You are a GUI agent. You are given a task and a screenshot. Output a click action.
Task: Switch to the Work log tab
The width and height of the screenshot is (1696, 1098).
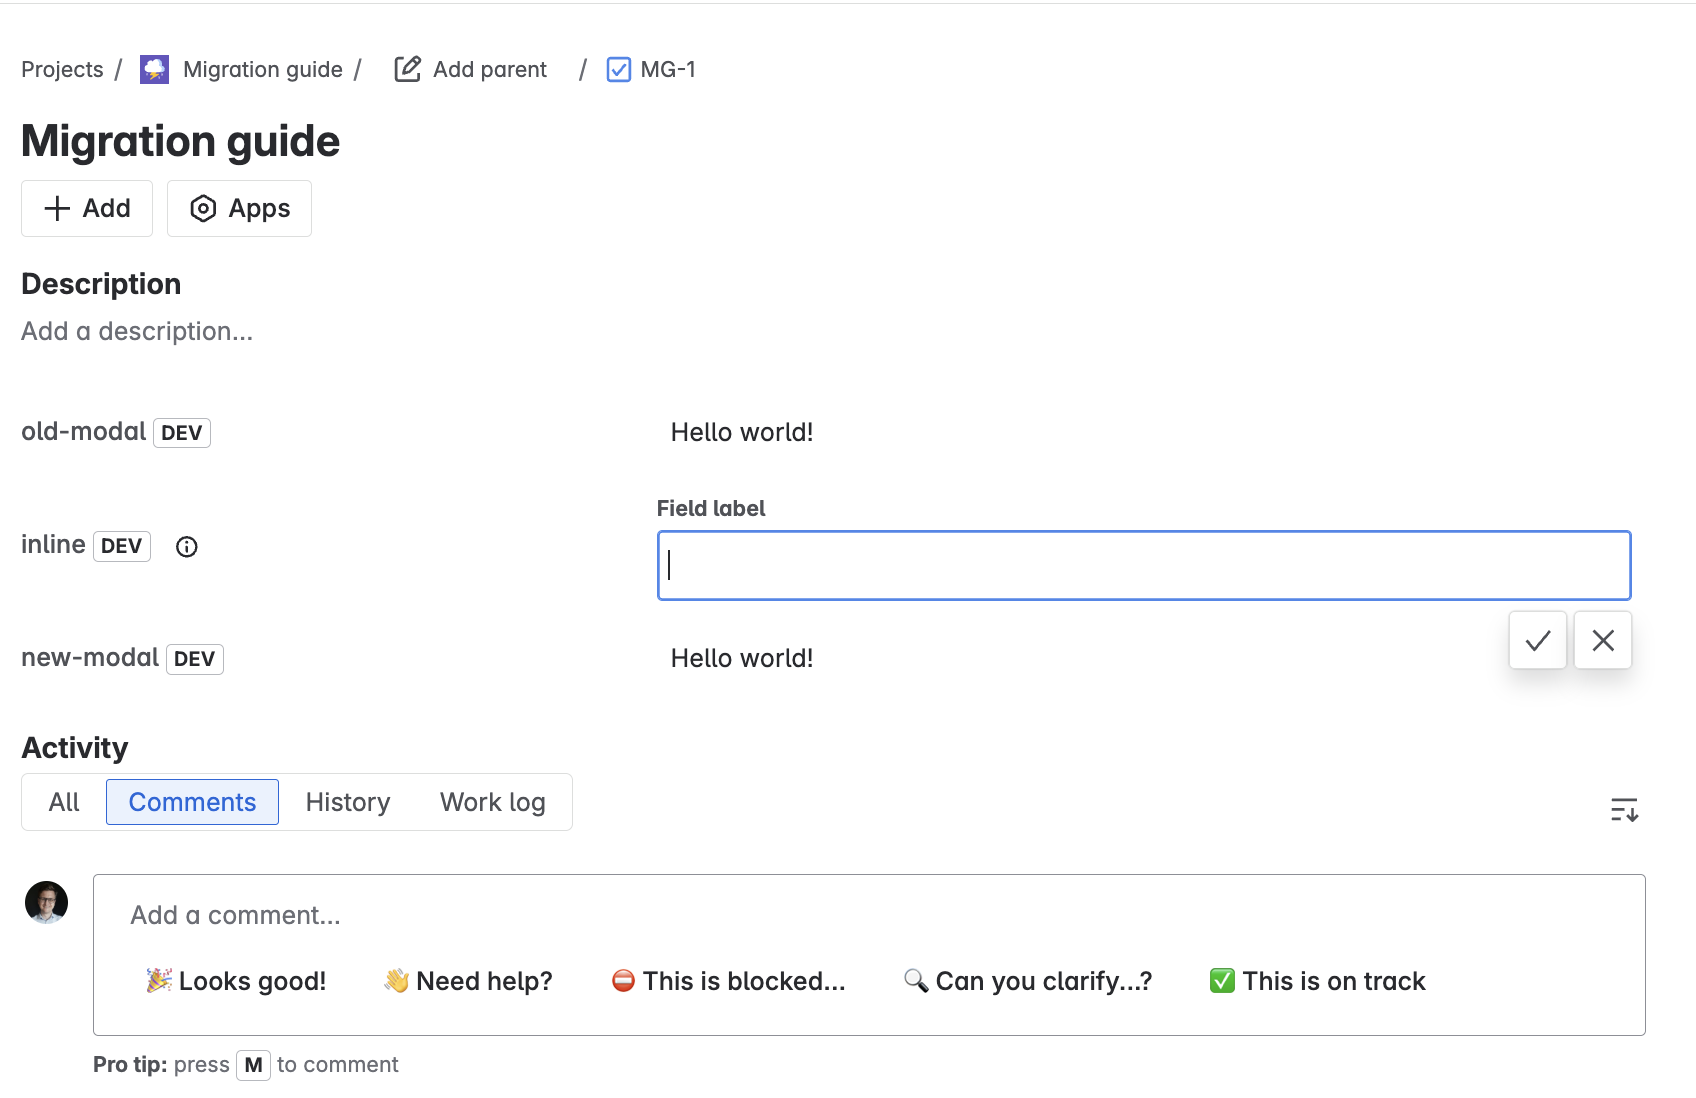click(x=492, y=801)
